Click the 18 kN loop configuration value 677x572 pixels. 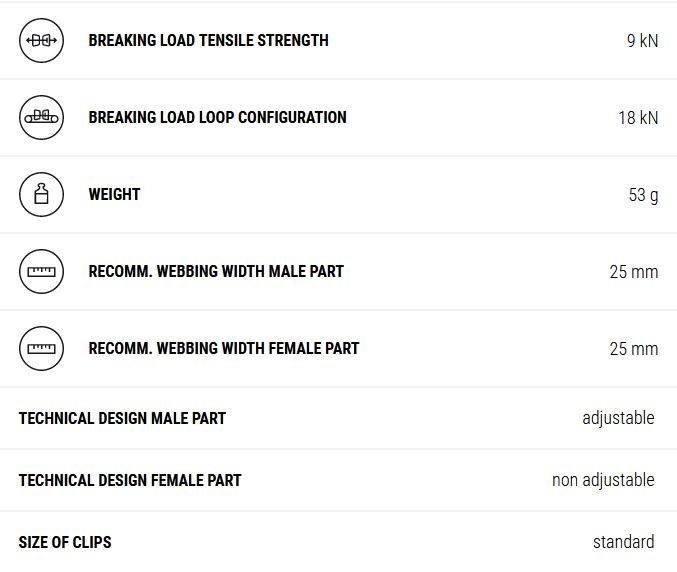coord(638,118)
